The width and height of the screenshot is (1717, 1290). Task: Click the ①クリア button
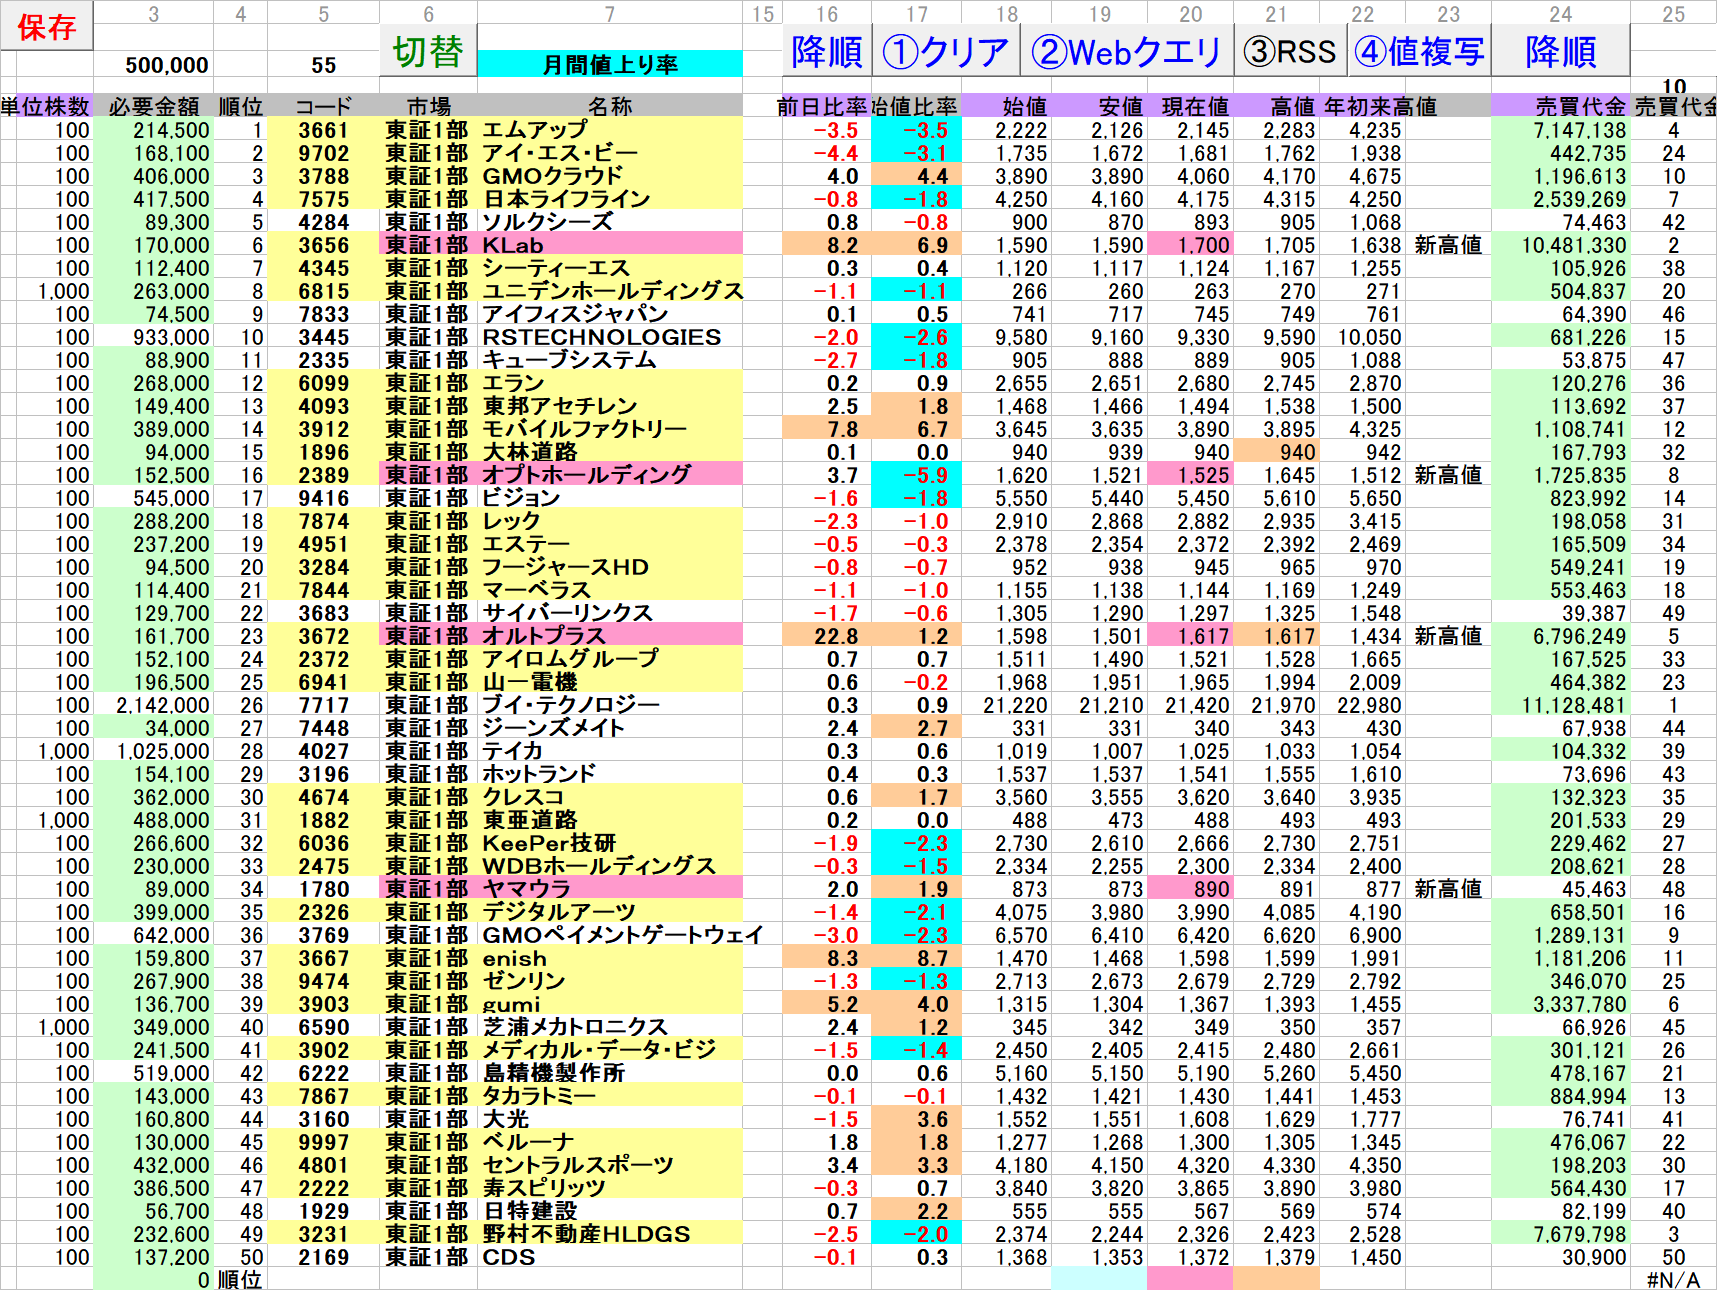pyautogui.click(x=945, y=51)
